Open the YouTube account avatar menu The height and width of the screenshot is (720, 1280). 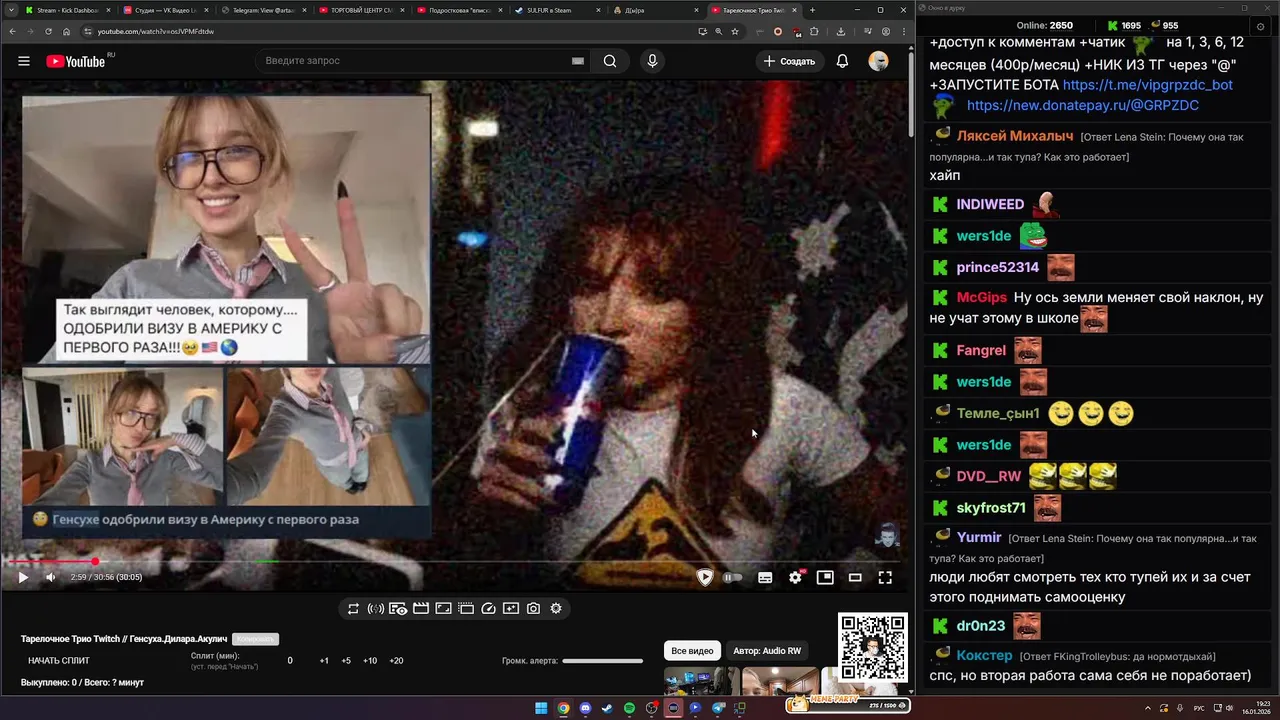pos(878,61)
